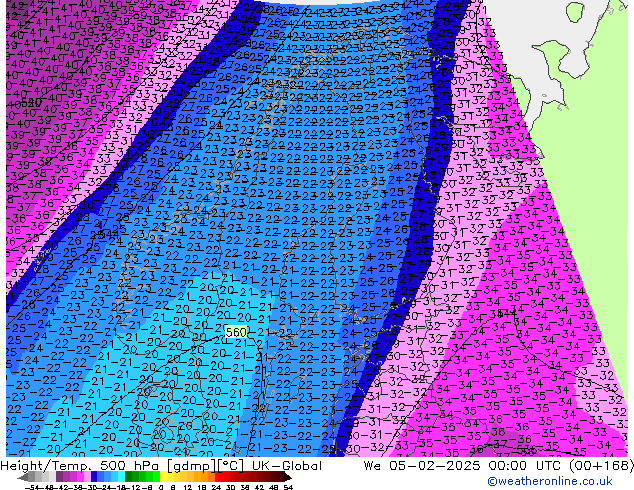The height and width of the screenshot is (490, 634).
Task: Click the 560 height contour label
Action: (236, 332)
